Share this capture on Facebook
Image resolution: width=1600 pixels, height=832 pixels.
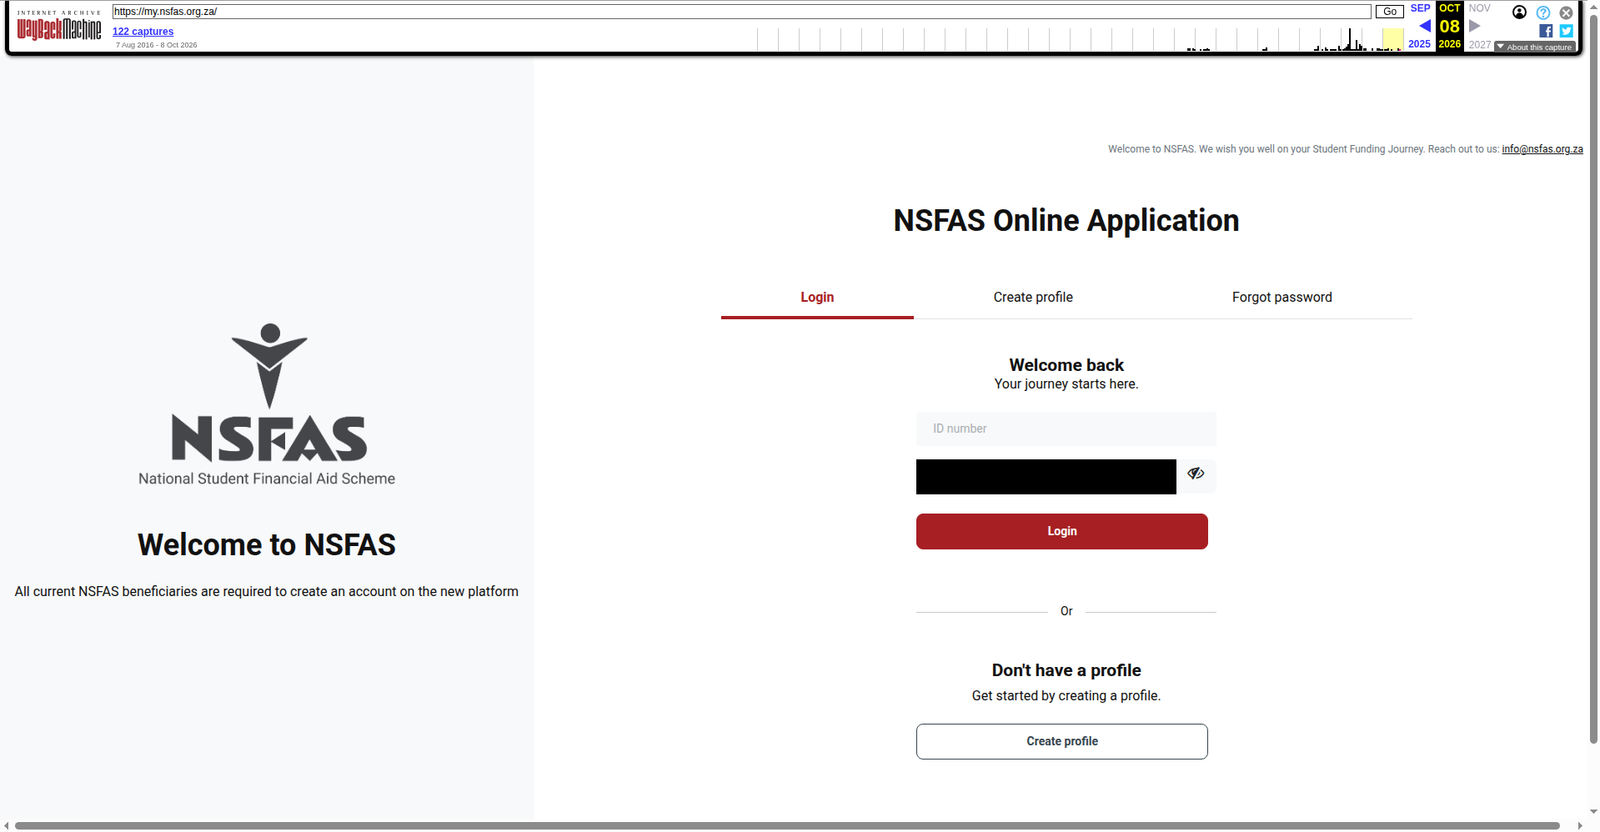1546,31
